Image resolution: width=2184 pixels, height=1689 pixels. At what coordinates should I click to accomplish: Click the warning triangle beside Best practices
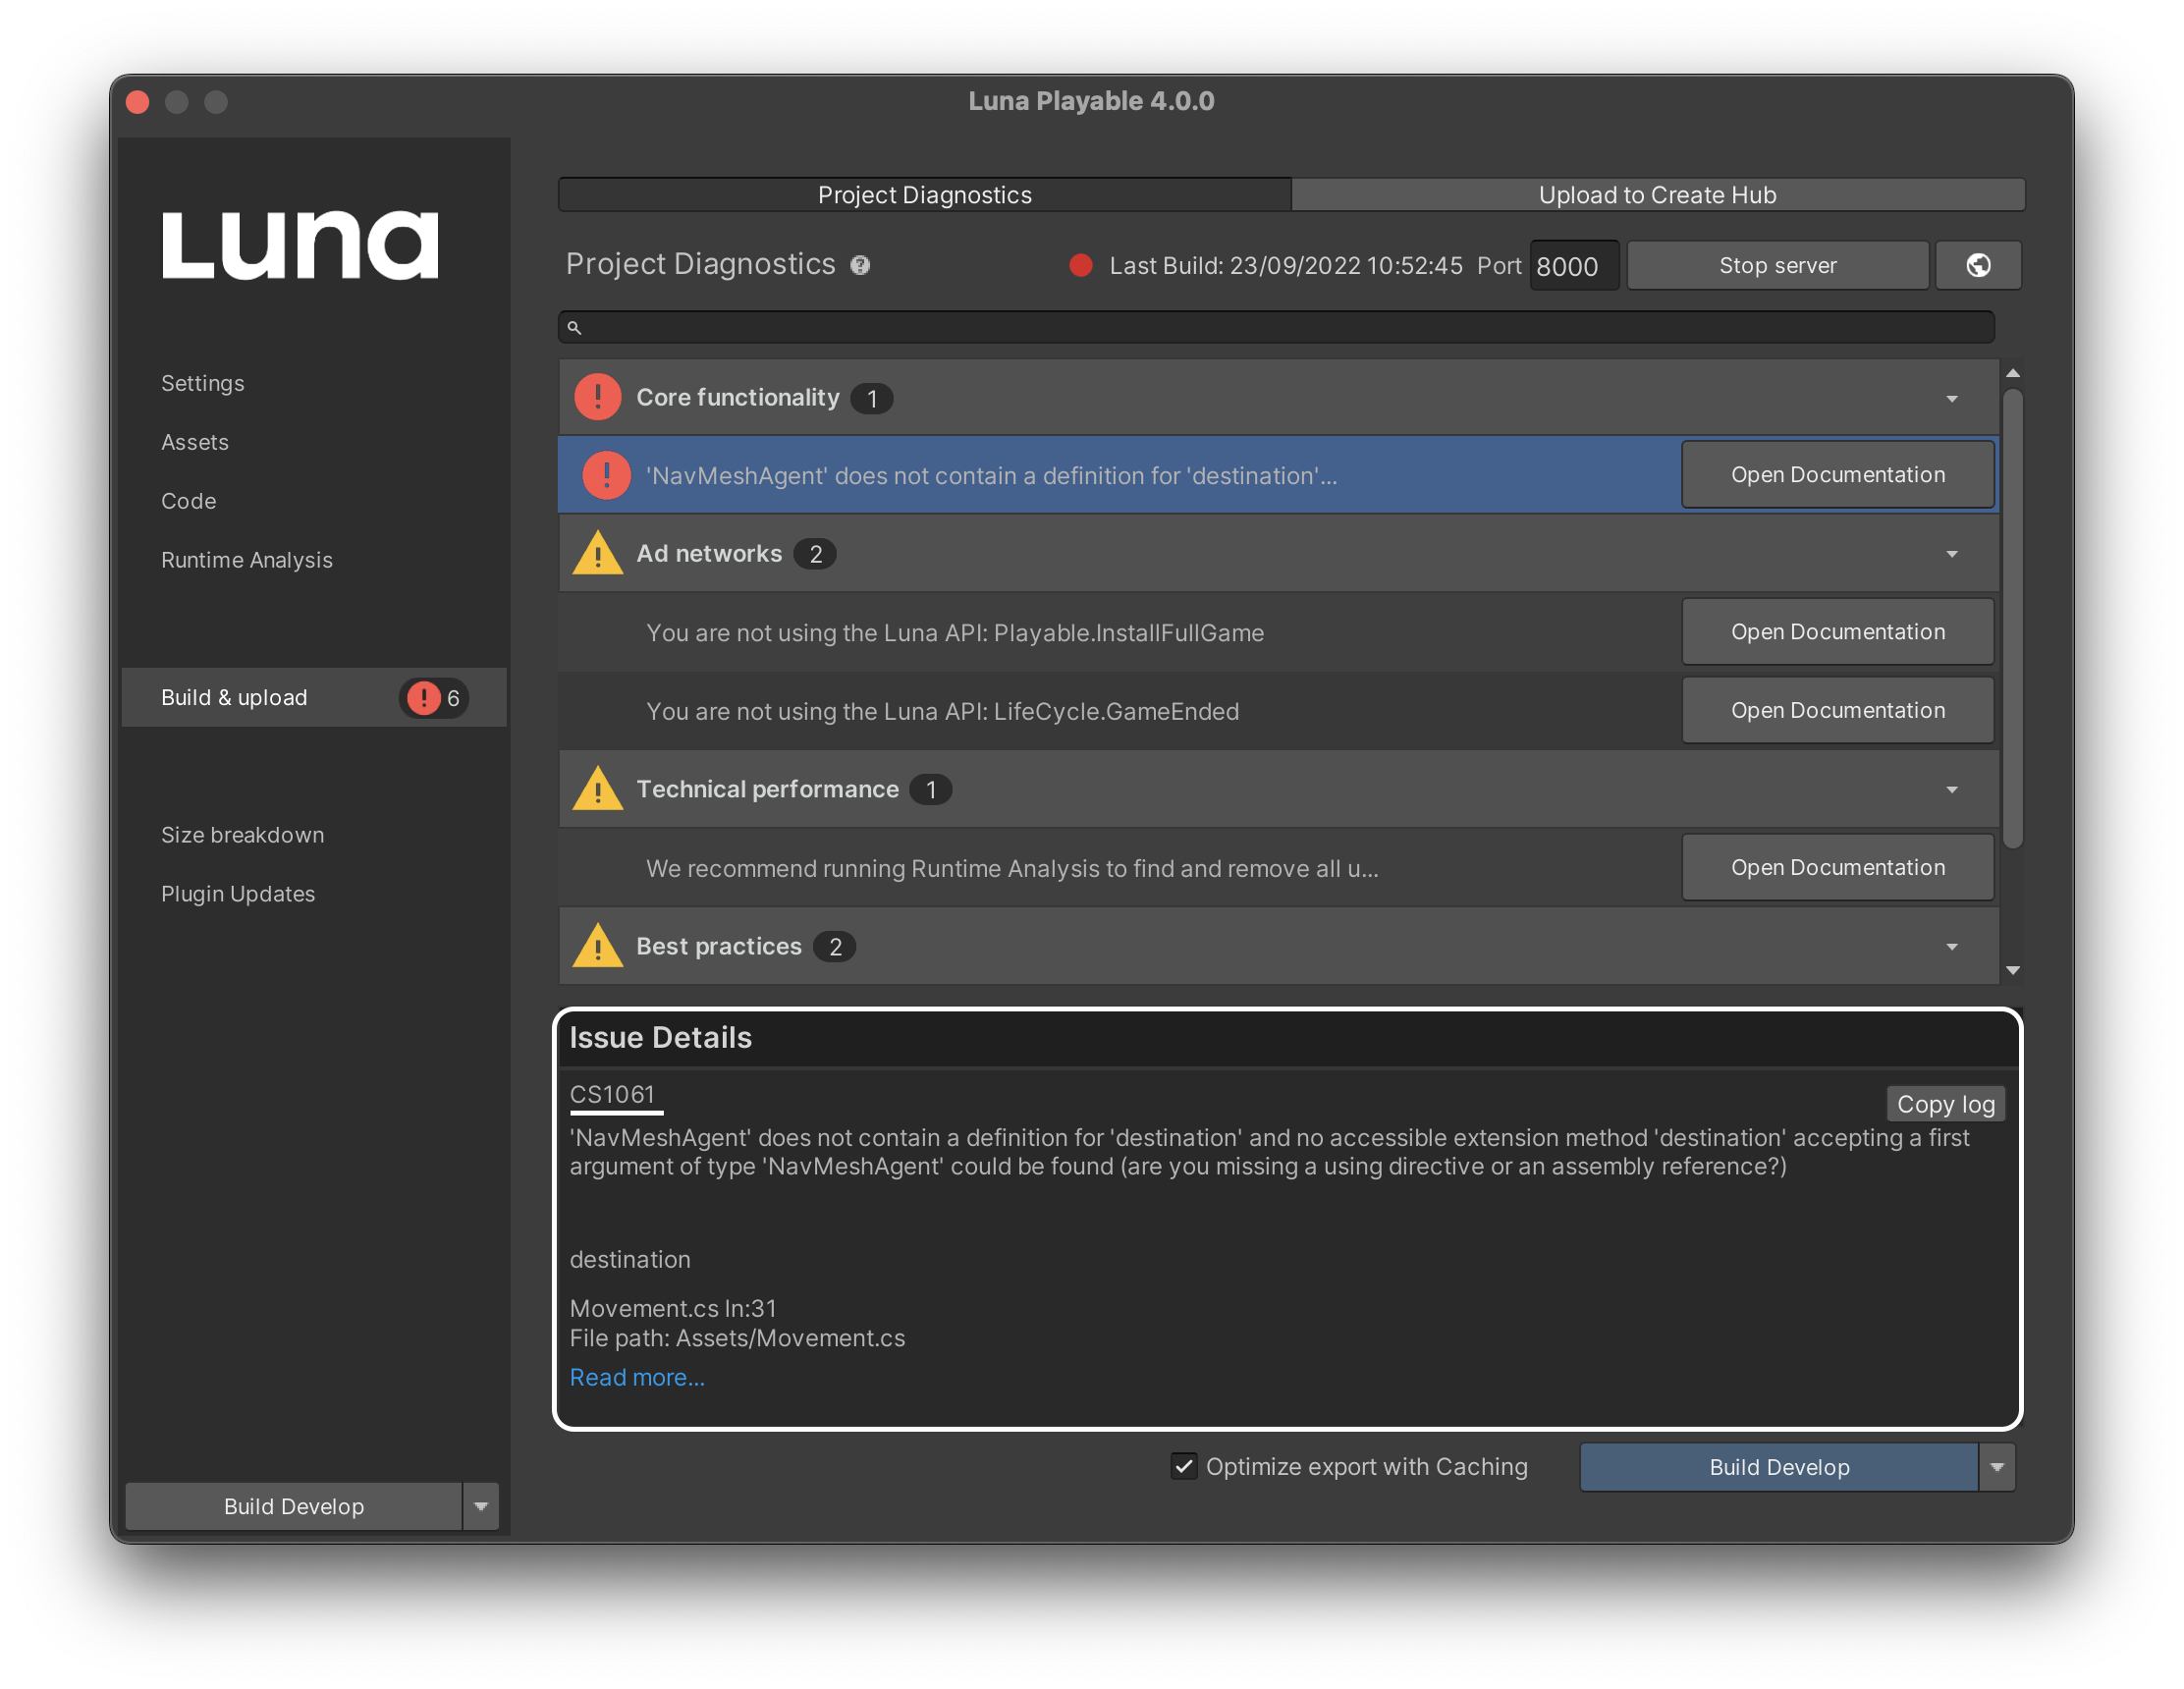coord(598,945)
